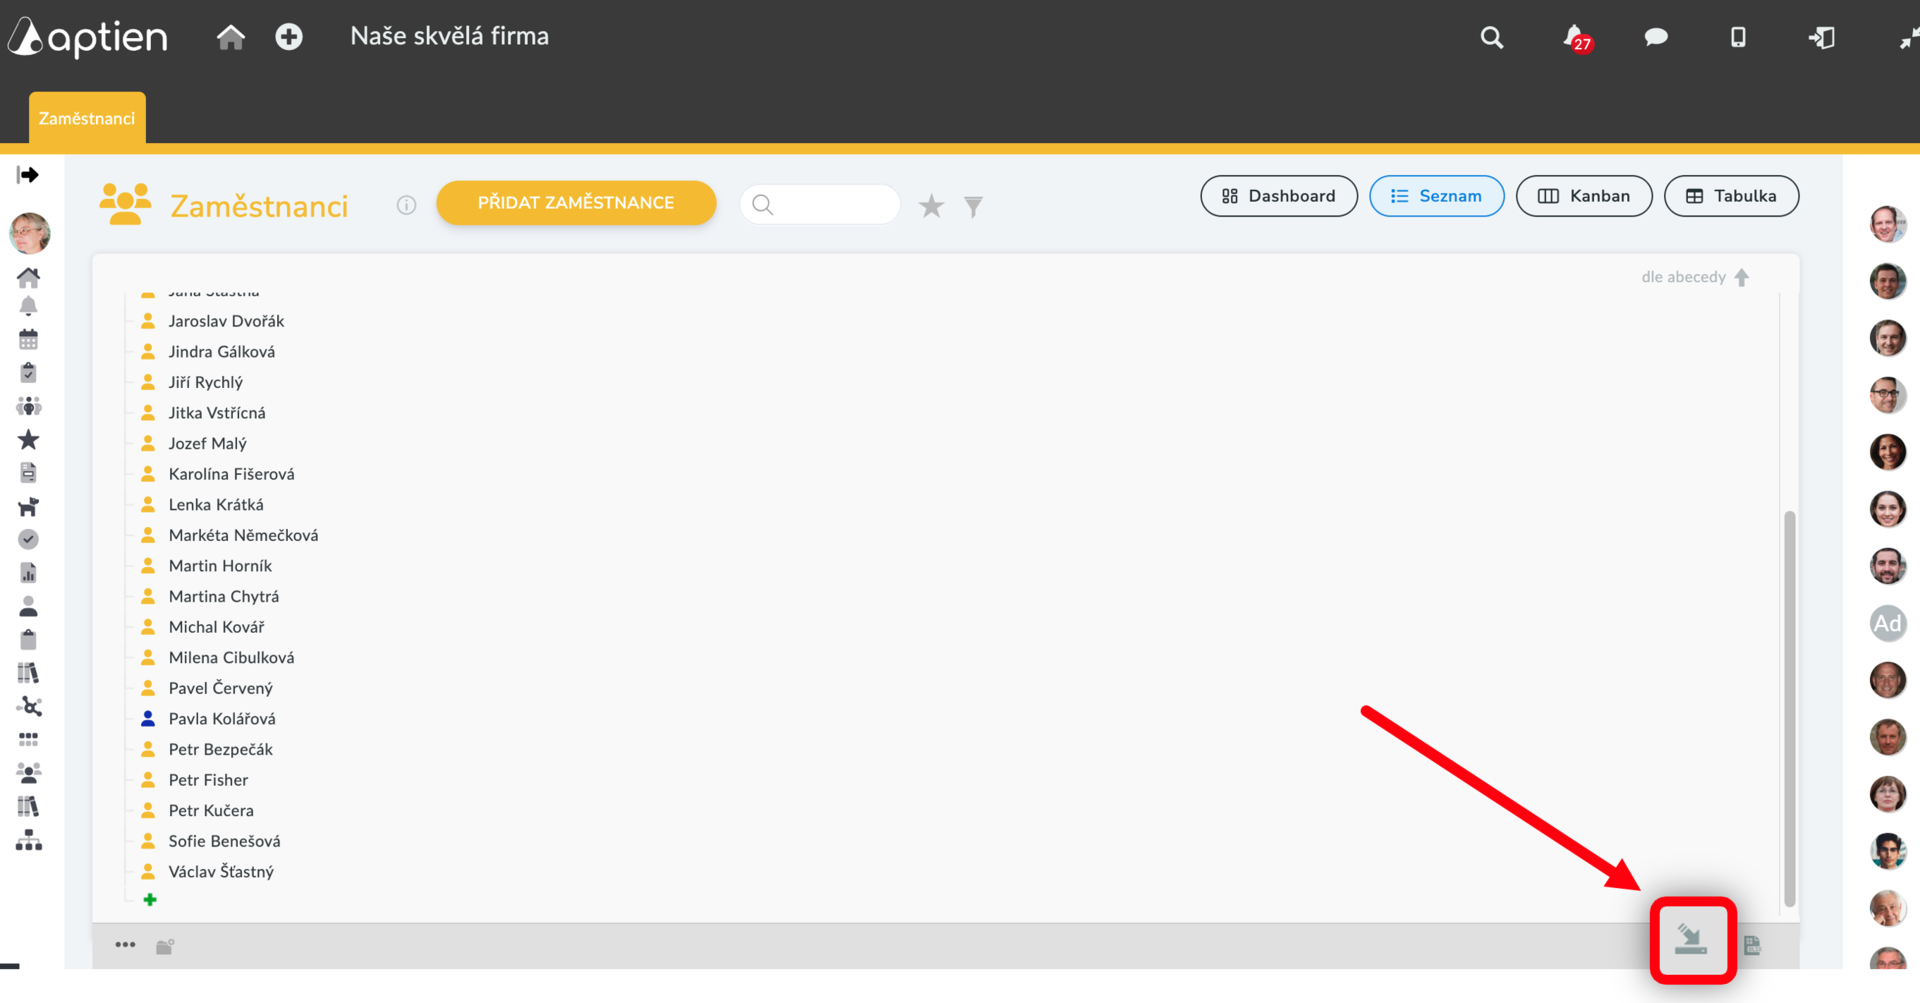This screenshot has height=1003, width=1920.
Task: Switch to the Kanban view
Action: (1584, 196)
